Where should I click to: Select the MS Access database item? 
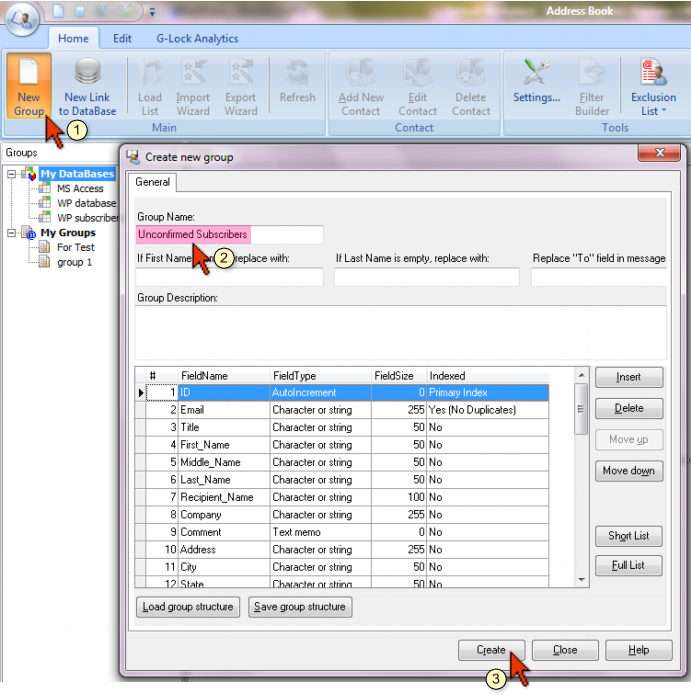pyautogui.click(x=80, y=188)
